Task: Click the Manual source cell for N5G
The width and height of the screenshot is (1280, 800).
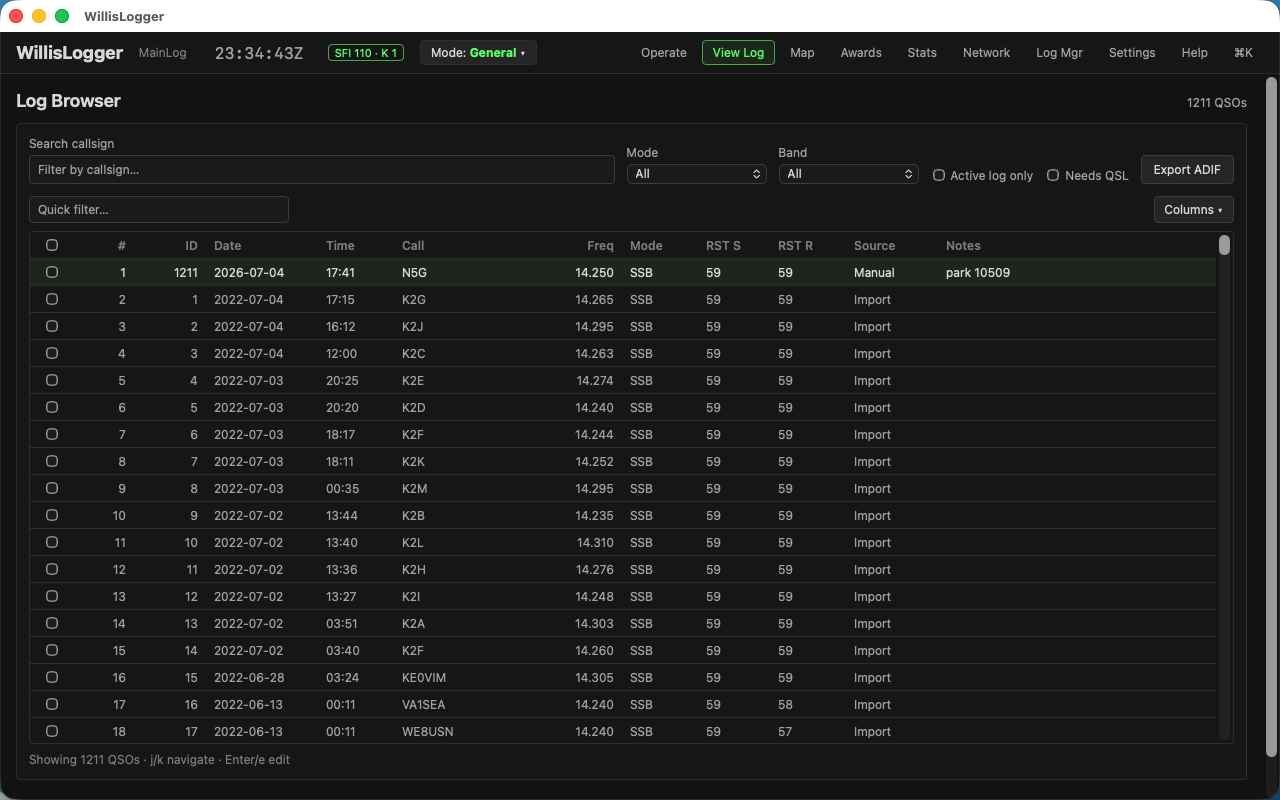Action: (x=874, y=272)
